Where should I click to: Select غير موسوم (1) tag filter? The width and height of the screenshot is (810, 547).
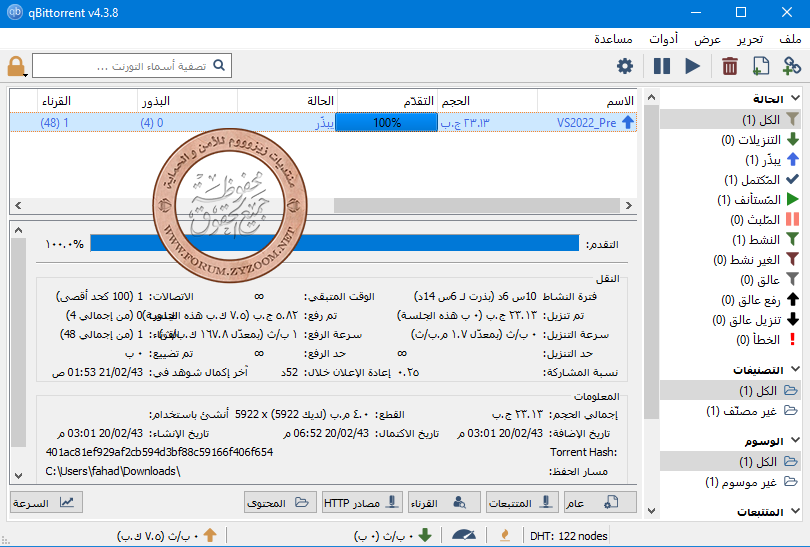(x=730, y=481)
